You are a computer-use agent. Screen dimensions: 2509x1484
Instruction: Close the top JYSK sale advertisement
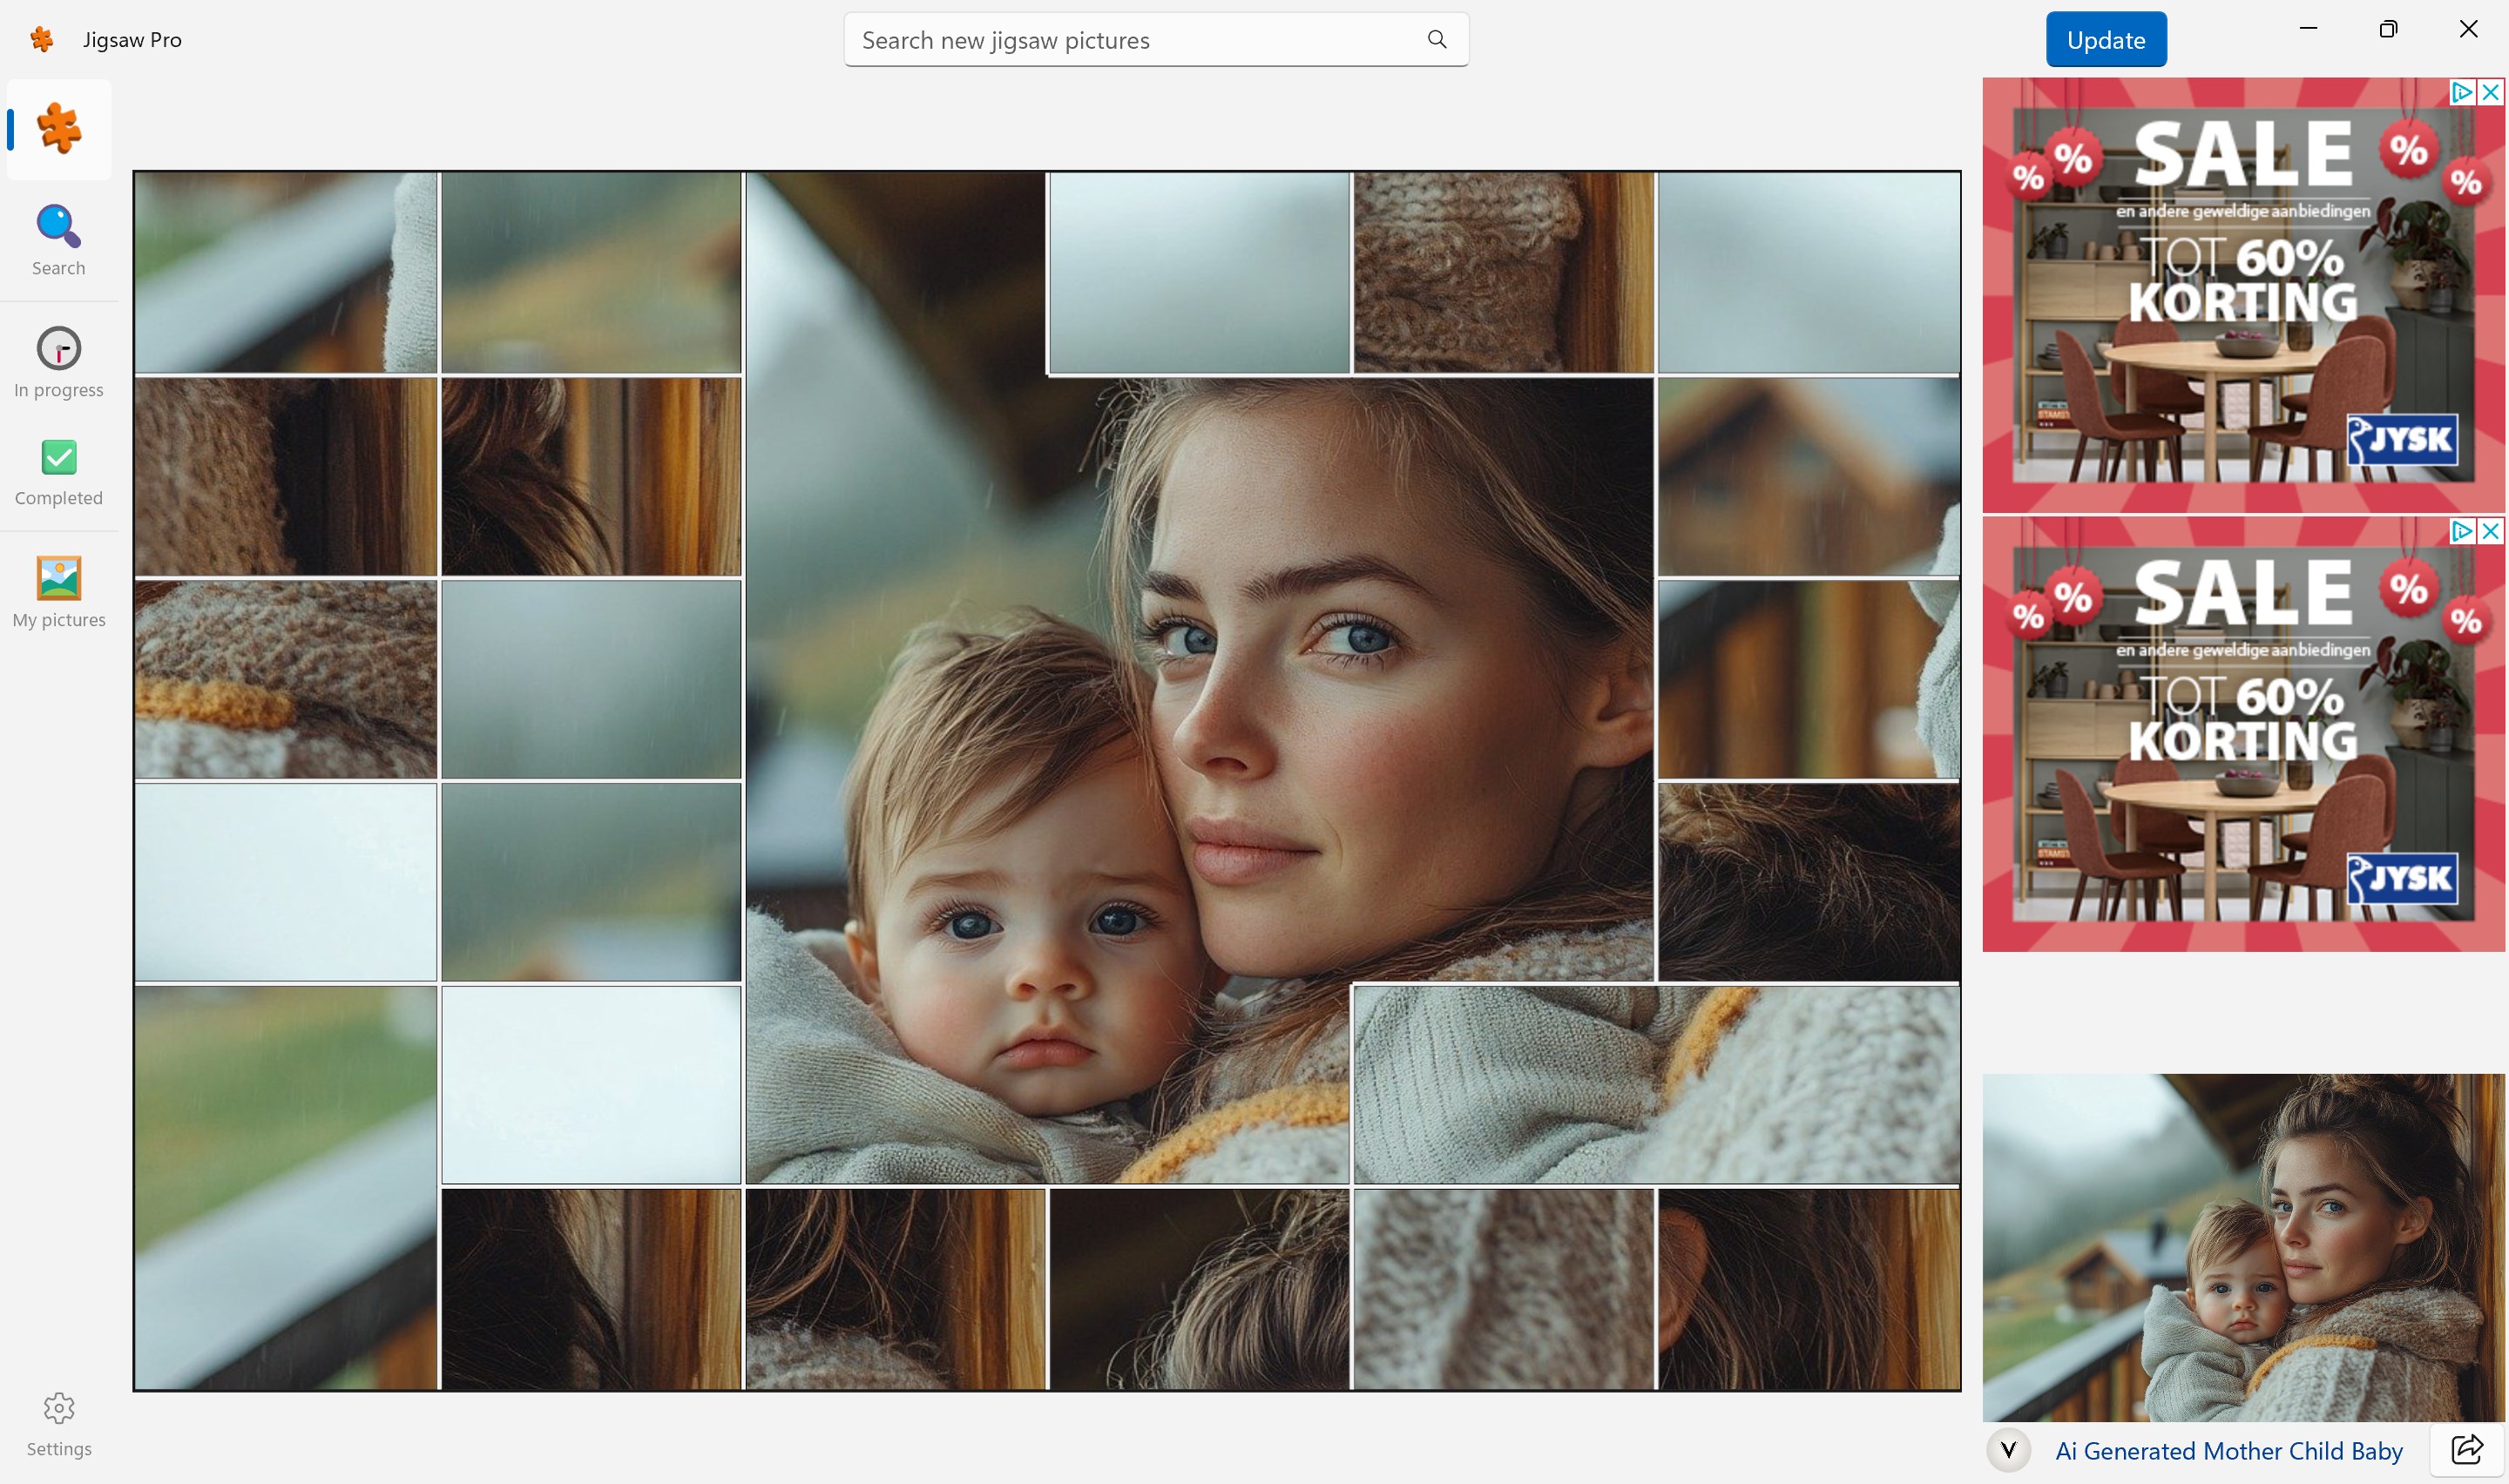click(2489, 91)
